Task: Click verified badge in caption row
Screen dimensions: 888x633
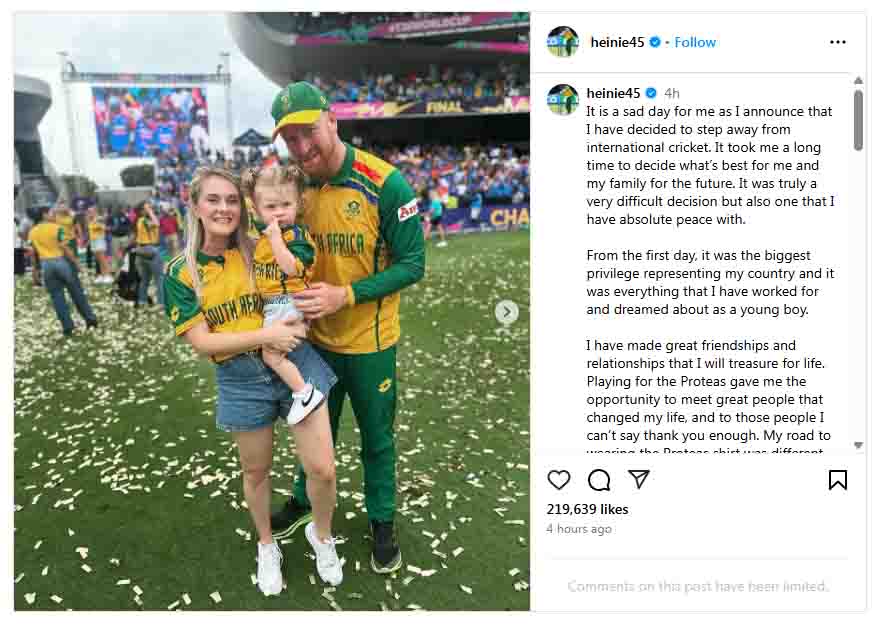Action: coord(650,93)
